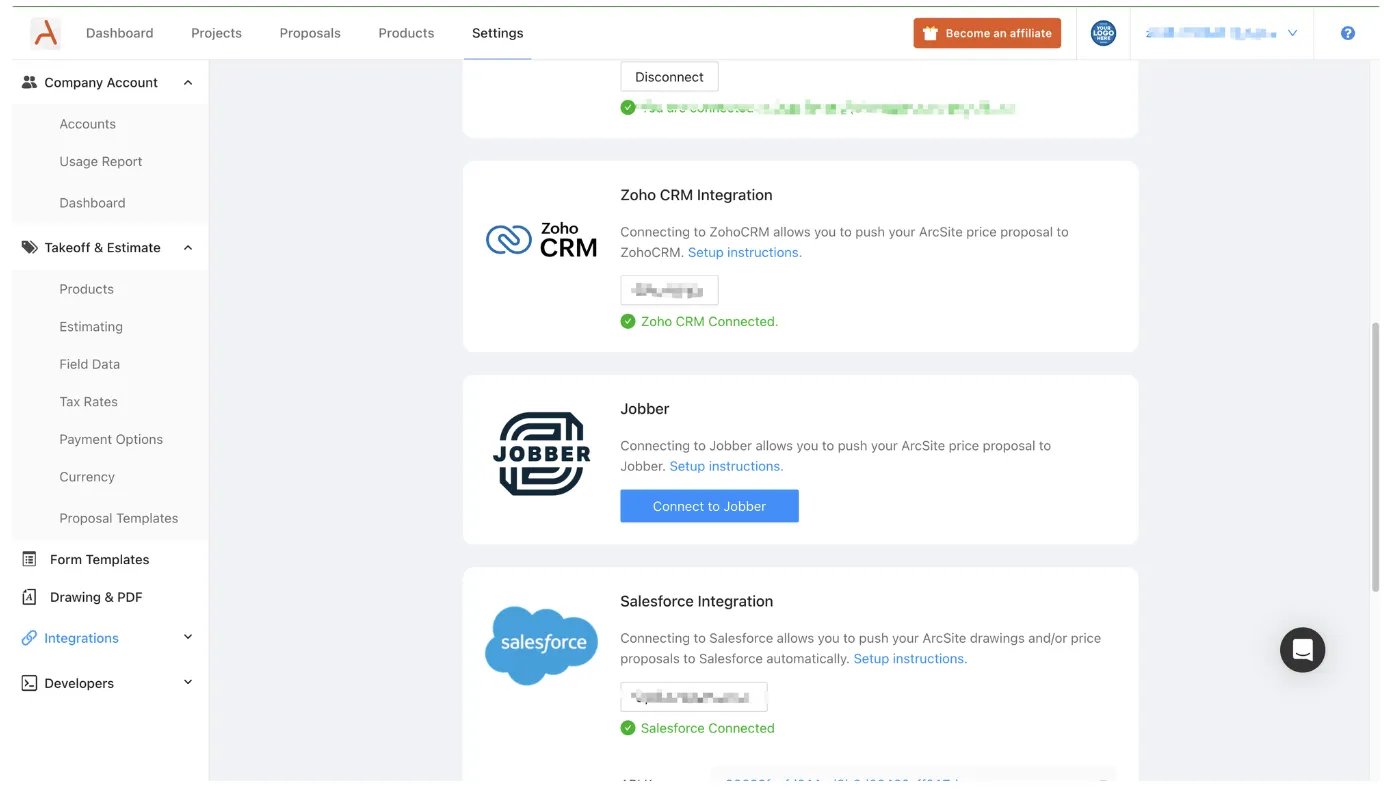
Task: Open Payment Options settings
Action: click(111, 439)
